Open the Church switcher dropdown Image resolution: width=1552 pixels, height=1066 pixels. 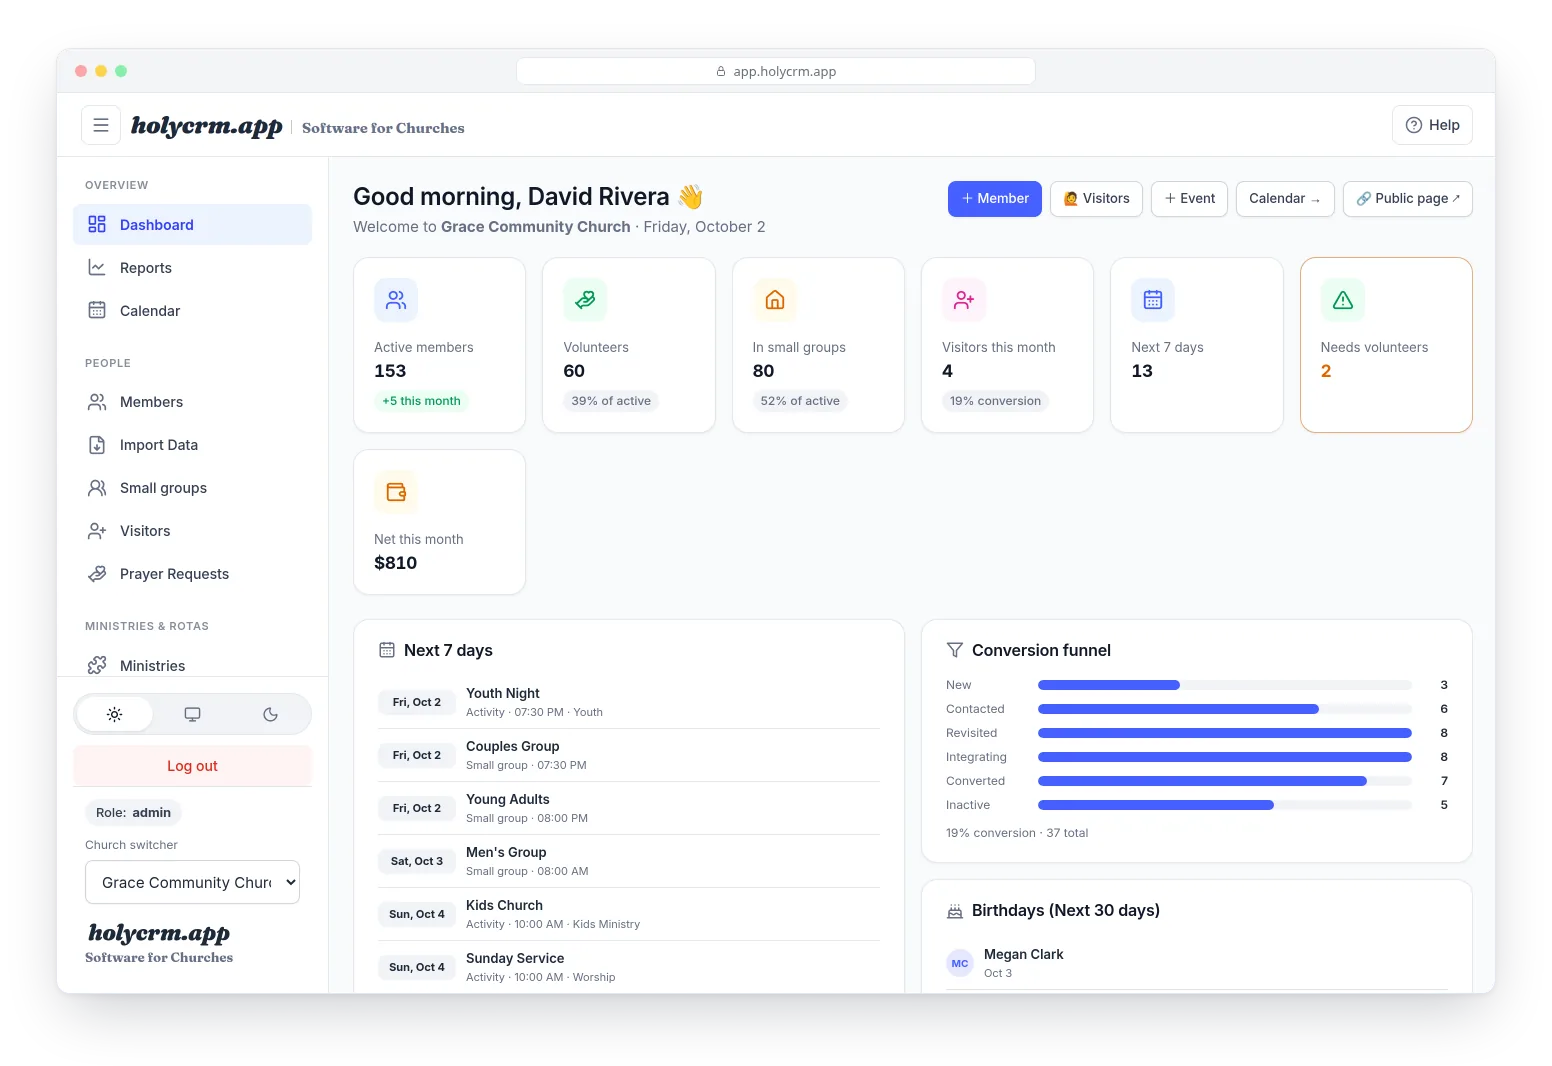pos(193,882)
